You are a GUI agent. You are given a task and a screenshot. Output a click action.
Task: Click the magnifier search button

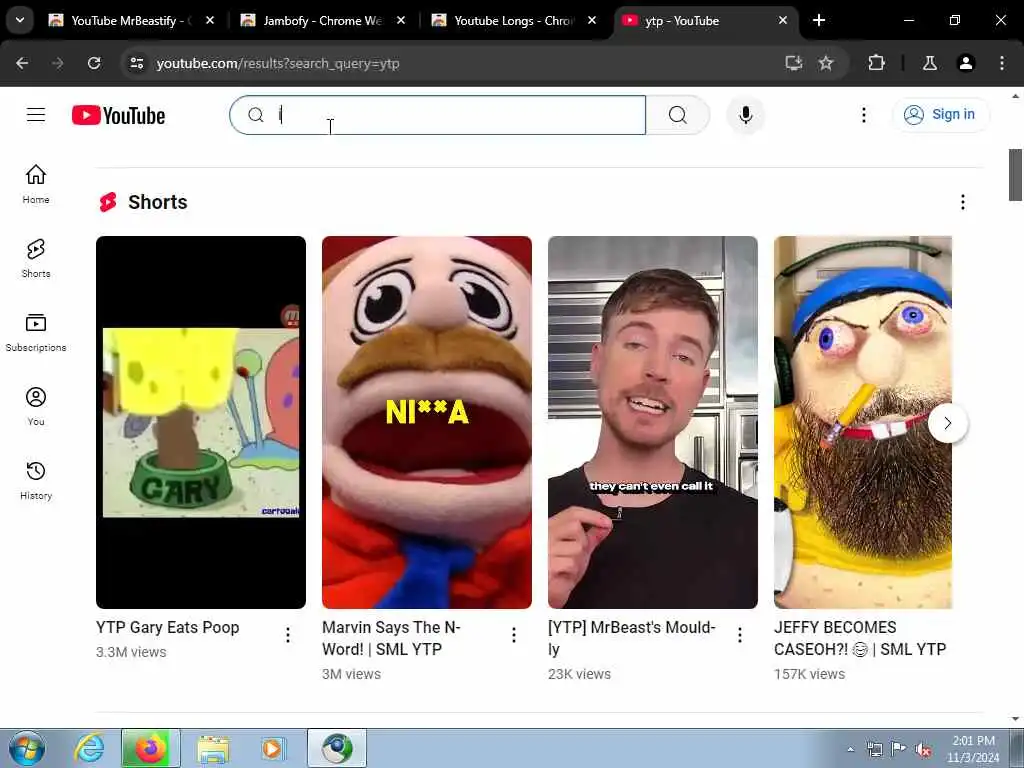point(677,115)
